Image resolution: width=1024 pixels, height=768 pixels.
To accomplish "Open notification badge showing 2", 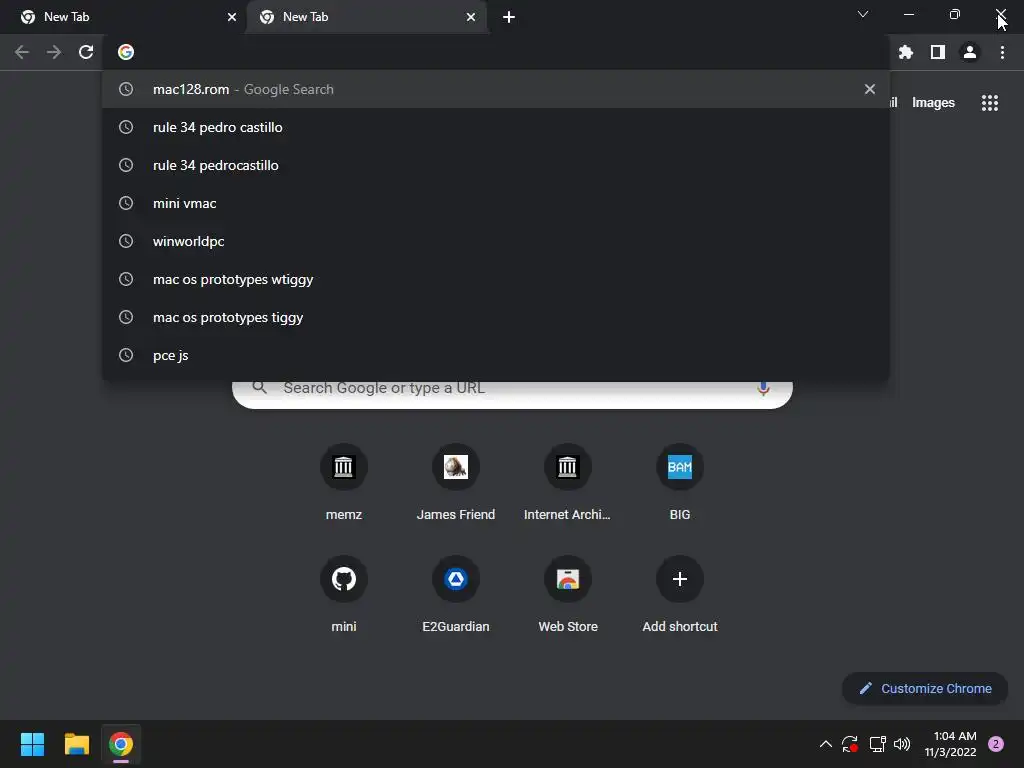I will [x=996, y=744].
